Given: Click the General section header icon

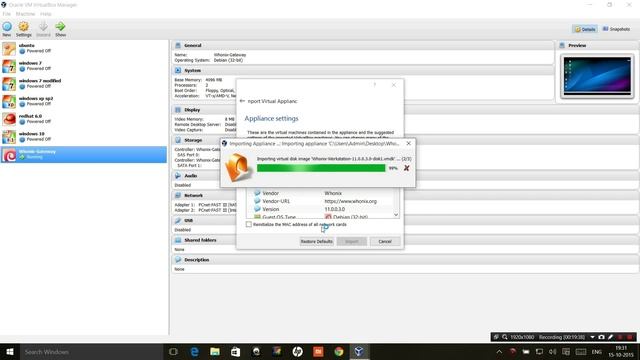Looking at the screenshot, I should click(x=178, y=45).
